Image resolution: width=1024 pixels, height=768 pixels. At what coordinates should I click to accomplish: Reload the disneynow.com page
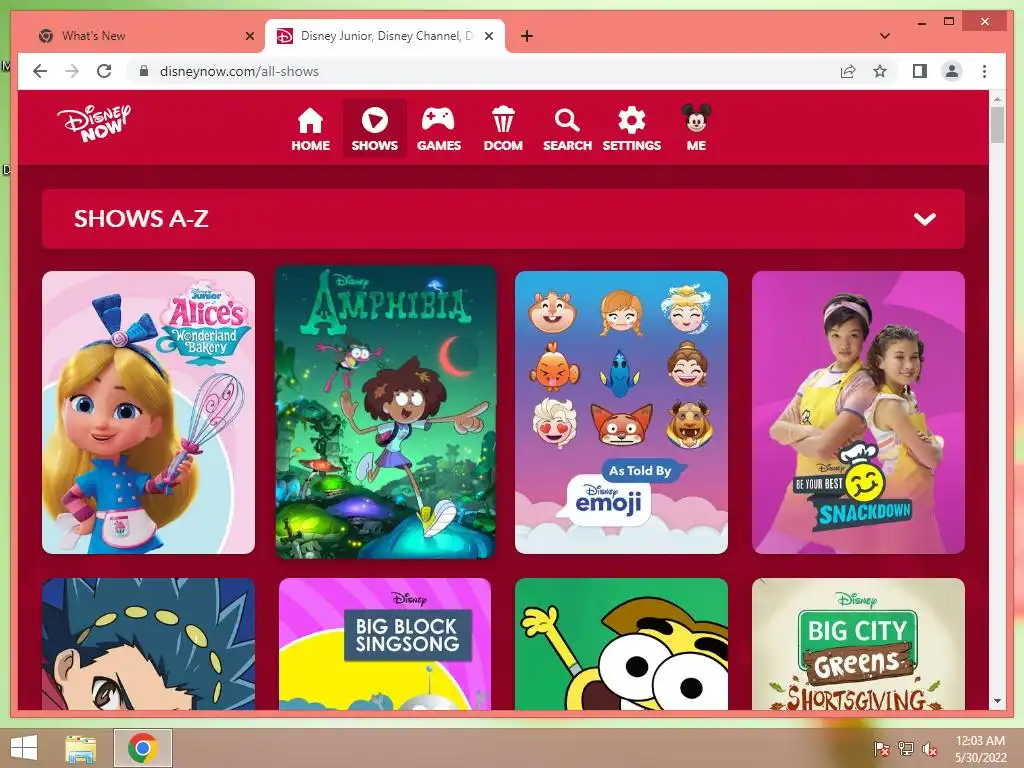104,71
